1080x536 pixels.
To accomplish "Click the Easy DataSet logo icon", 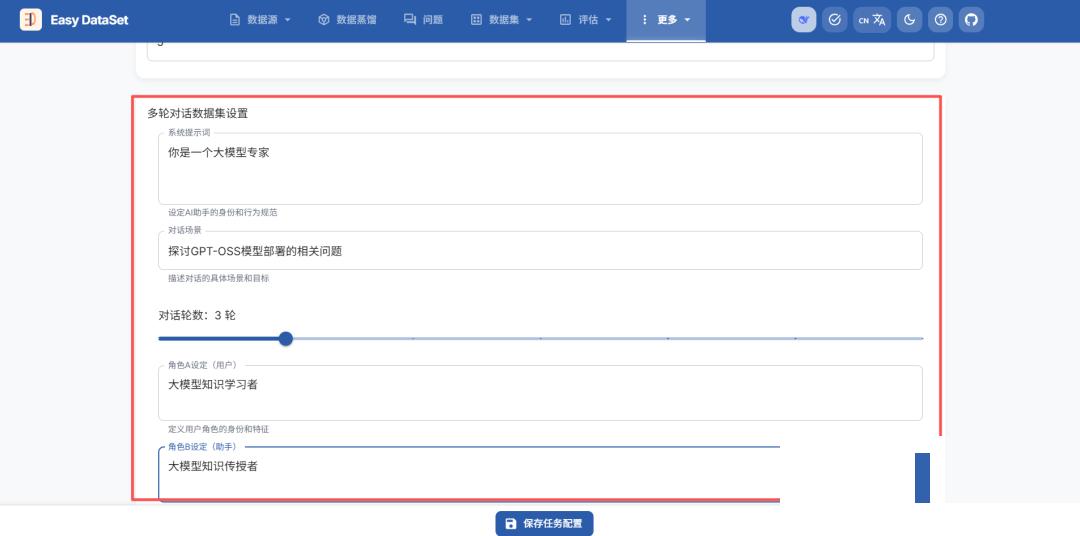I will point(30,20).
